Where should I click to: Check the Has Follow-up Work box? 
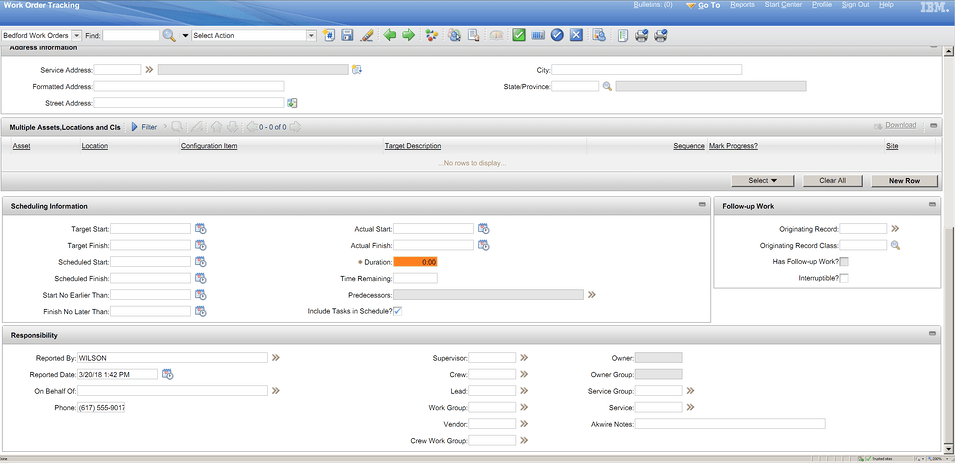click(x=844, y=262)
